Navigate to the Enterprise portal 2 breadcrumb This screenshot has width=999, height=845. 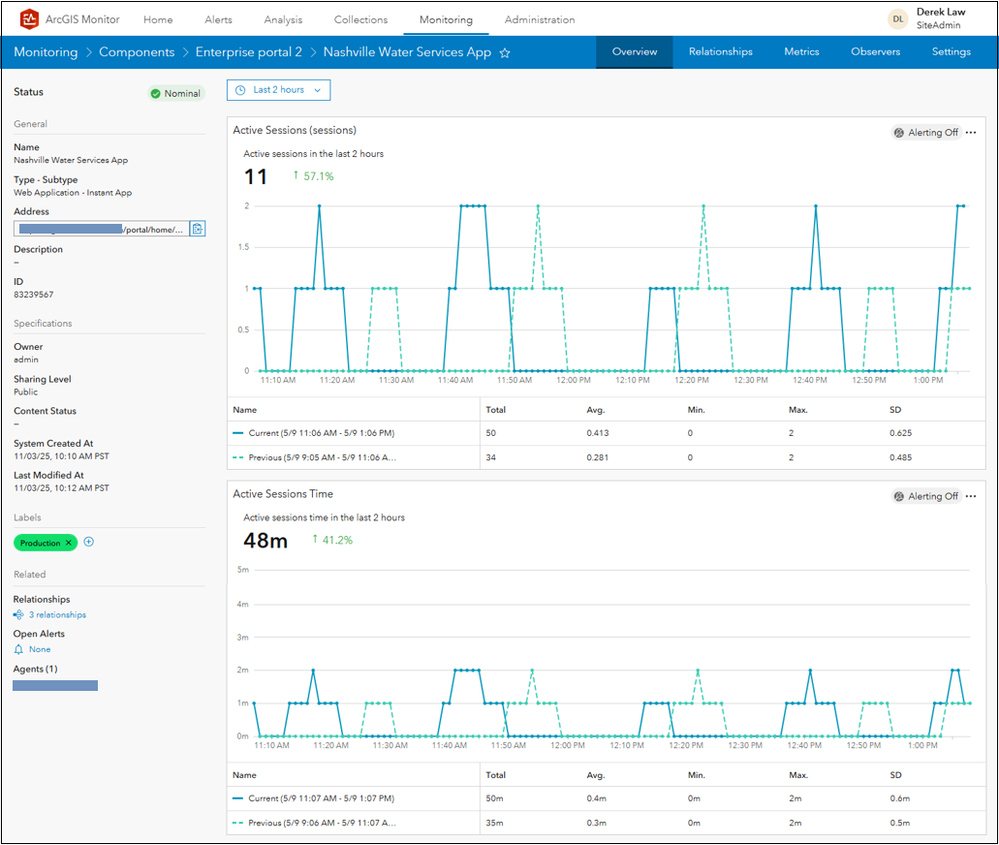[x=248, y=52]
